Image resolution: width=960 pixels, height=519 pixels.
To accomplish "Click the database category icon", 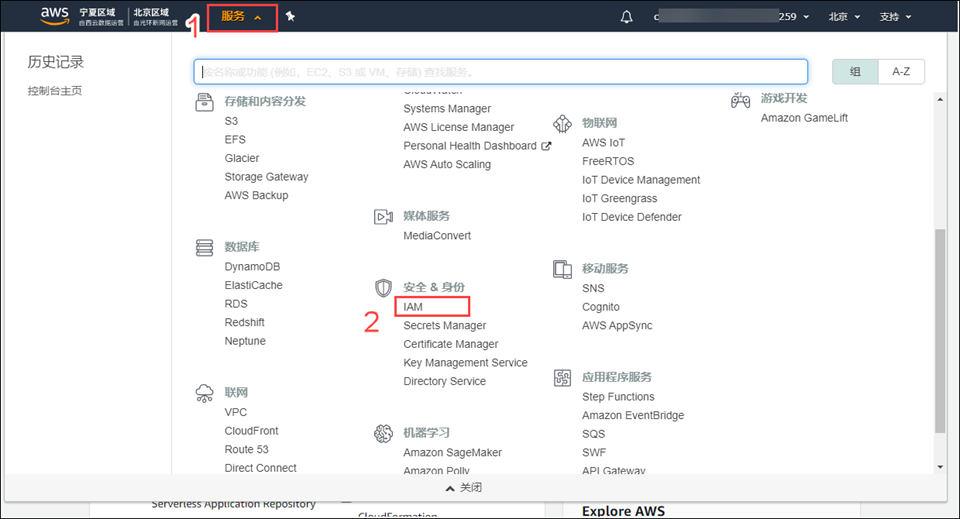I will tap(205, 247).
